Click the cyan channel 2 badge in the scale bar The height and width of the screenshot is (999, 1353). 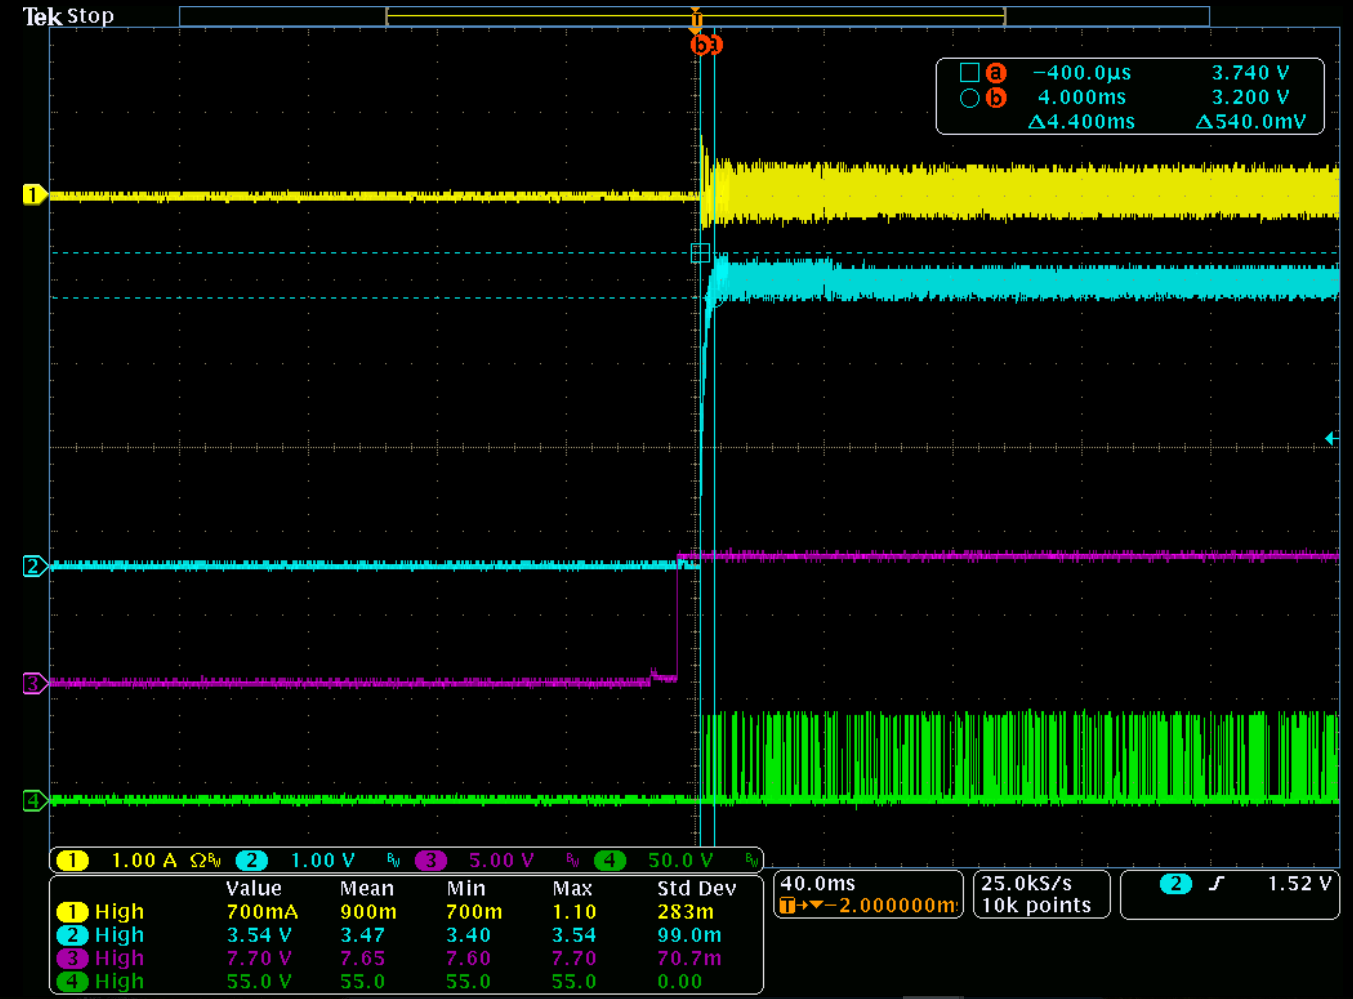tap(252, 860)
